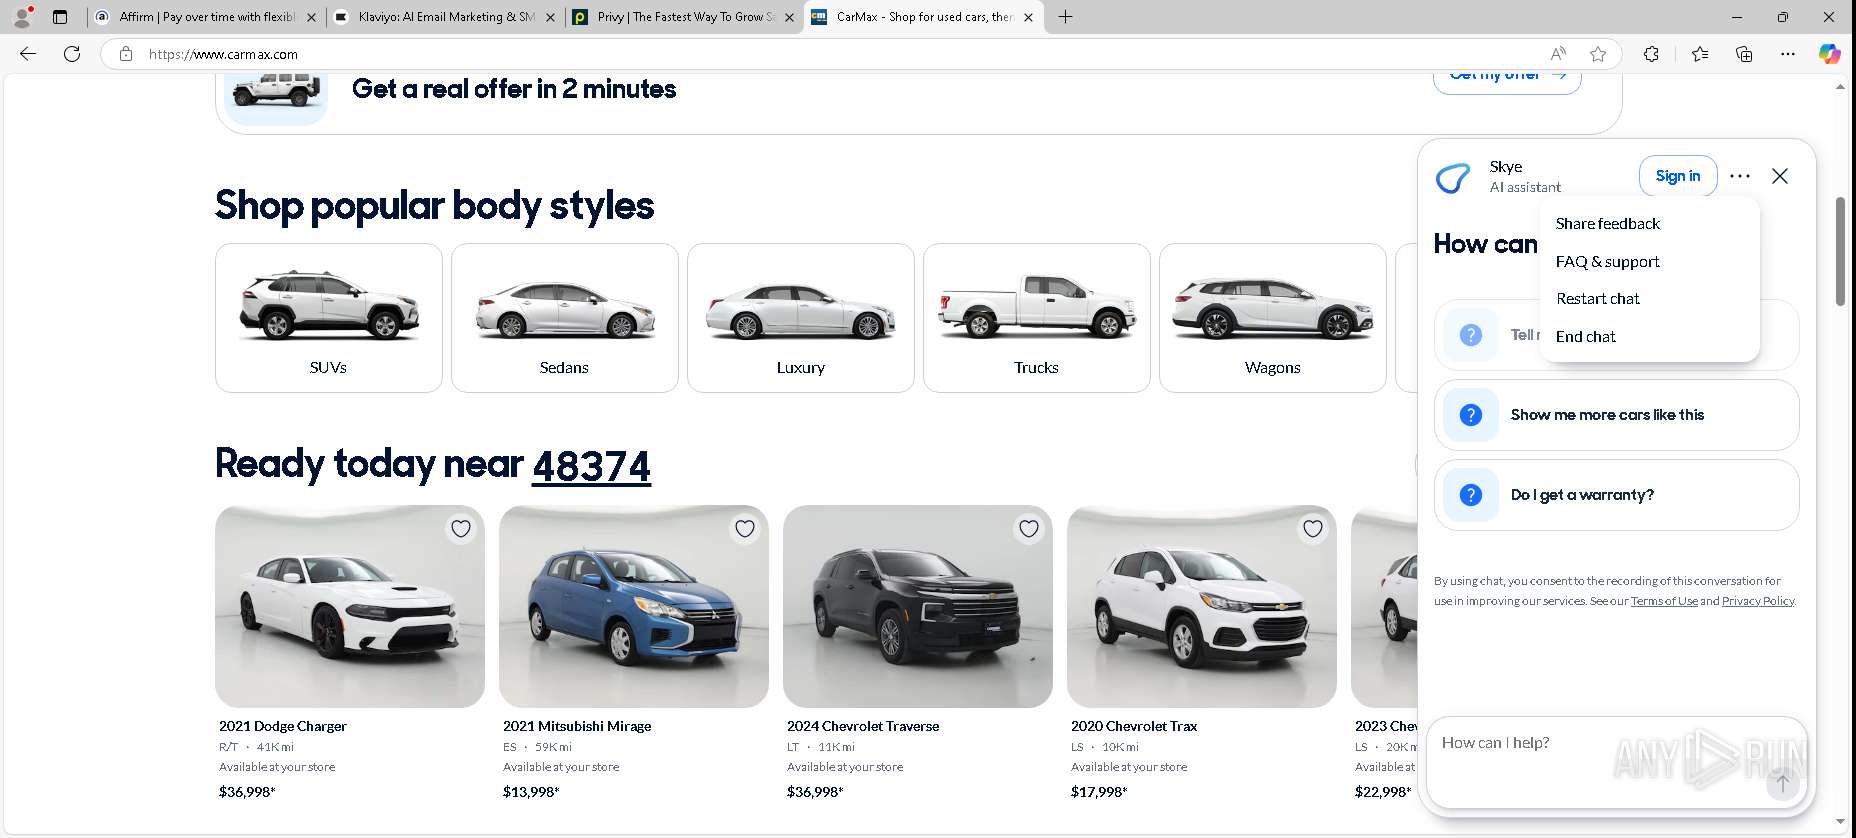
Task: Open the Terms of Use link
Action: 1664,601
